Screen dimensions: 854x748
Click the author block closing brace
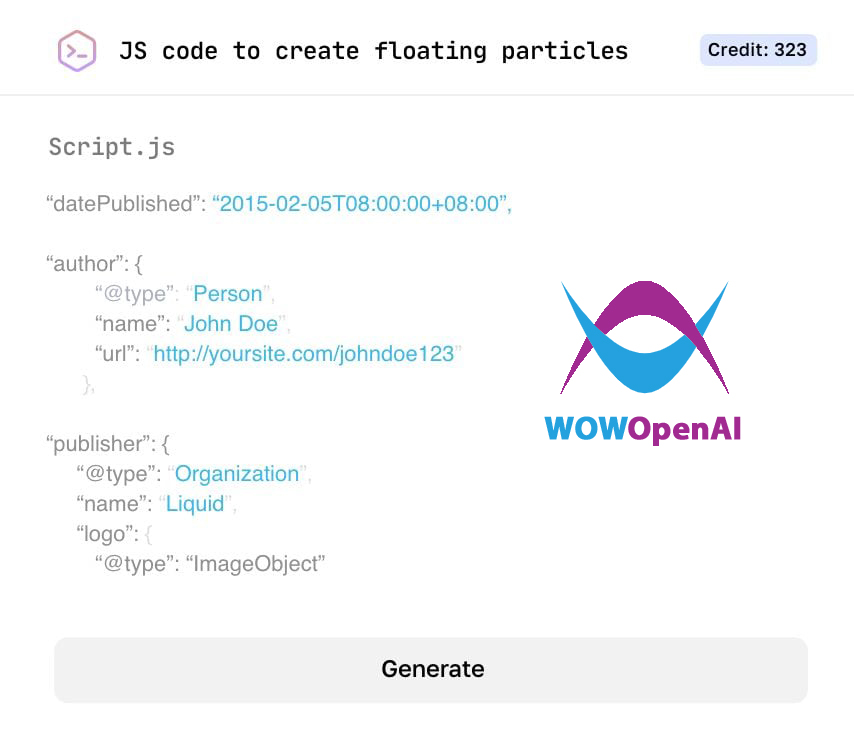[x=89, y=384]
